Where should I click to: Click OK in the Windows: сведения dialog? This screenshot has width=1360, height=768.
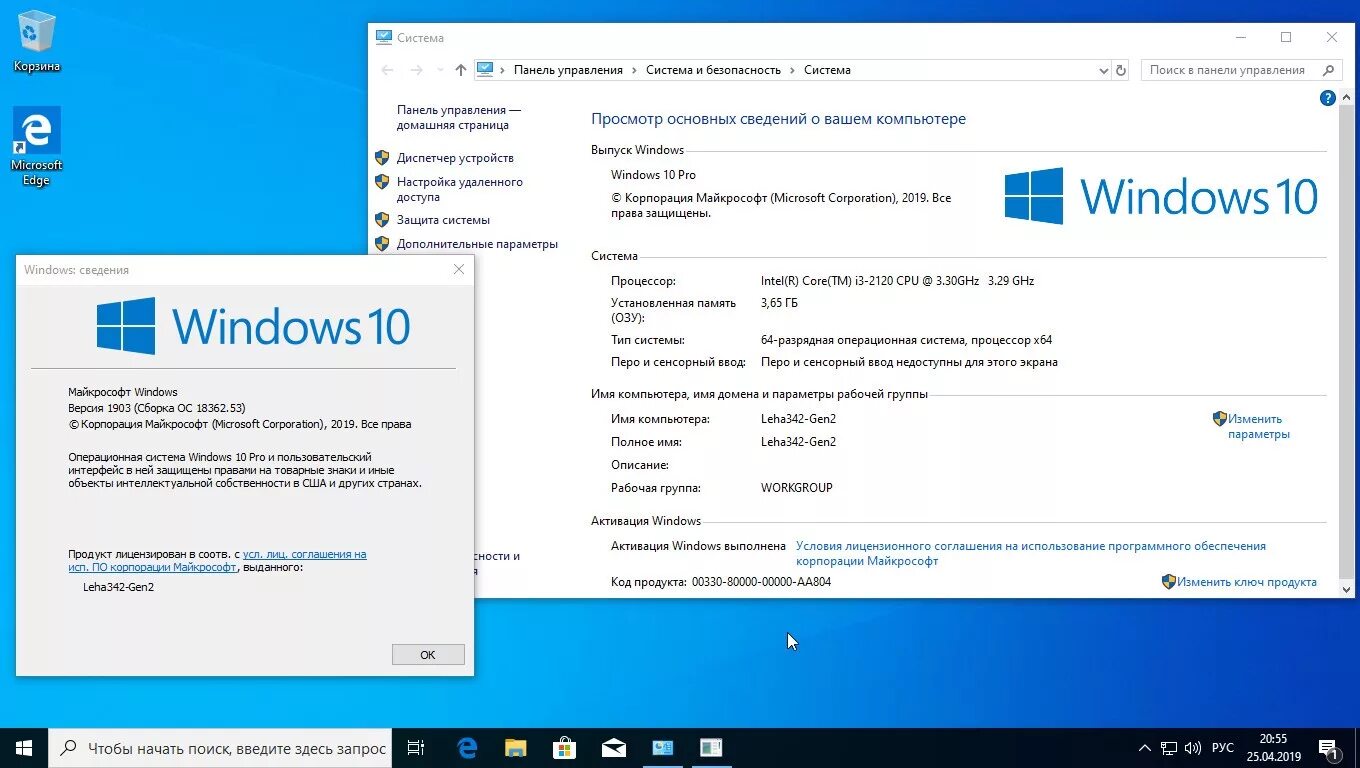tap(428, 655)
